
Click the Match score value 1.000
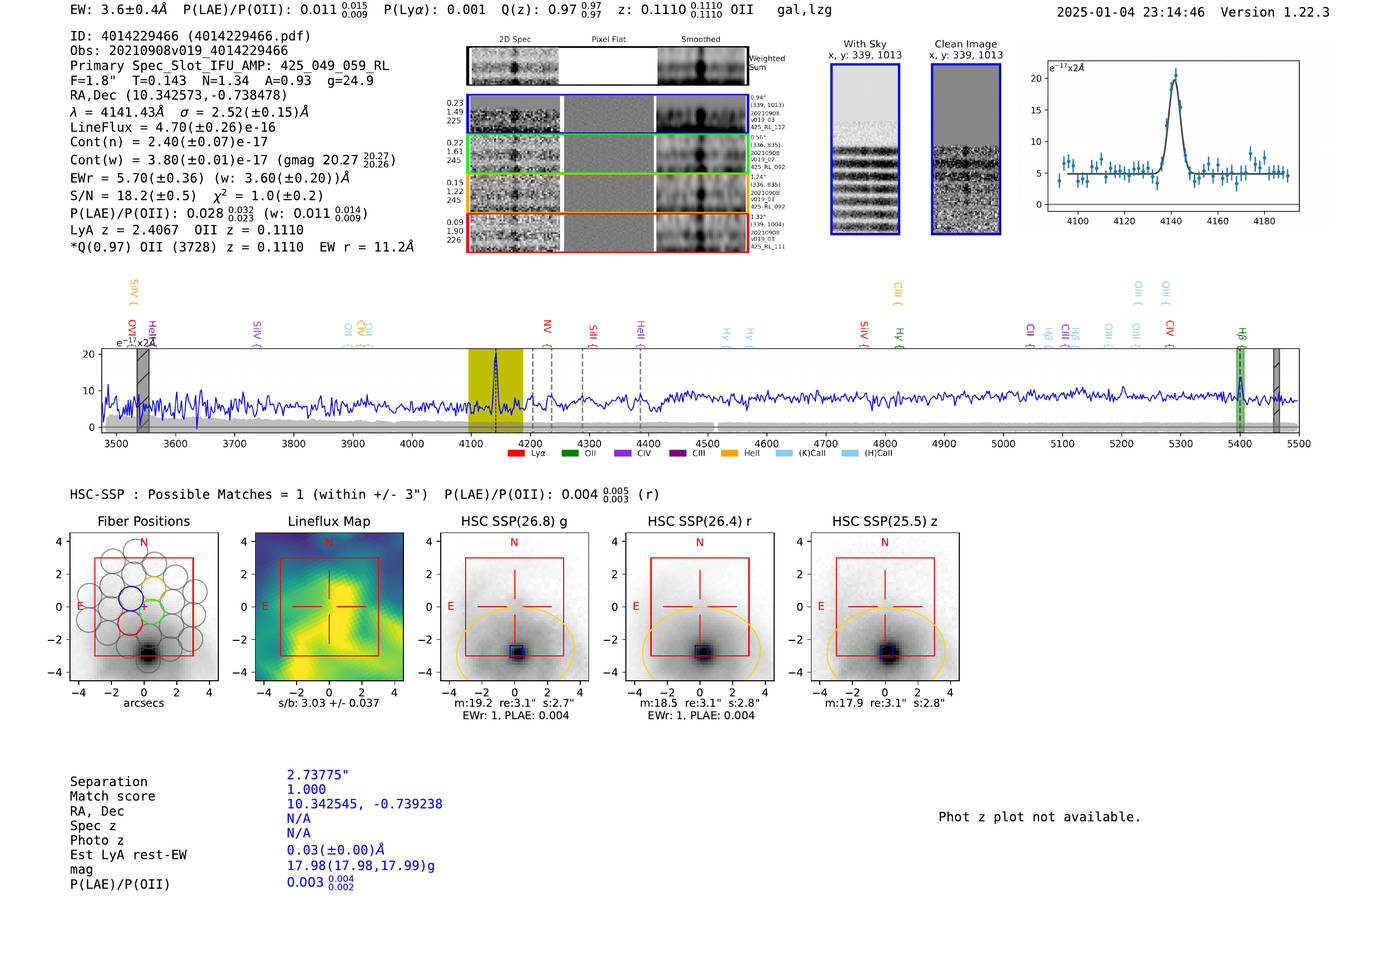tap(306, 790)
